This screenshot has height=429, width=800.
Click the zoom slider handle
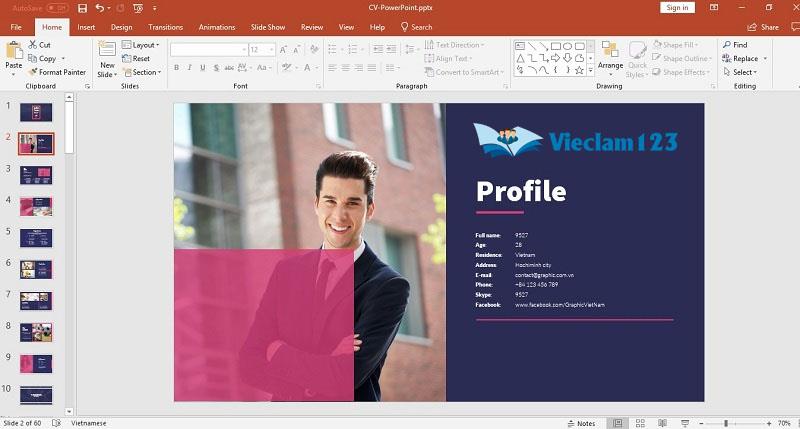726,423
